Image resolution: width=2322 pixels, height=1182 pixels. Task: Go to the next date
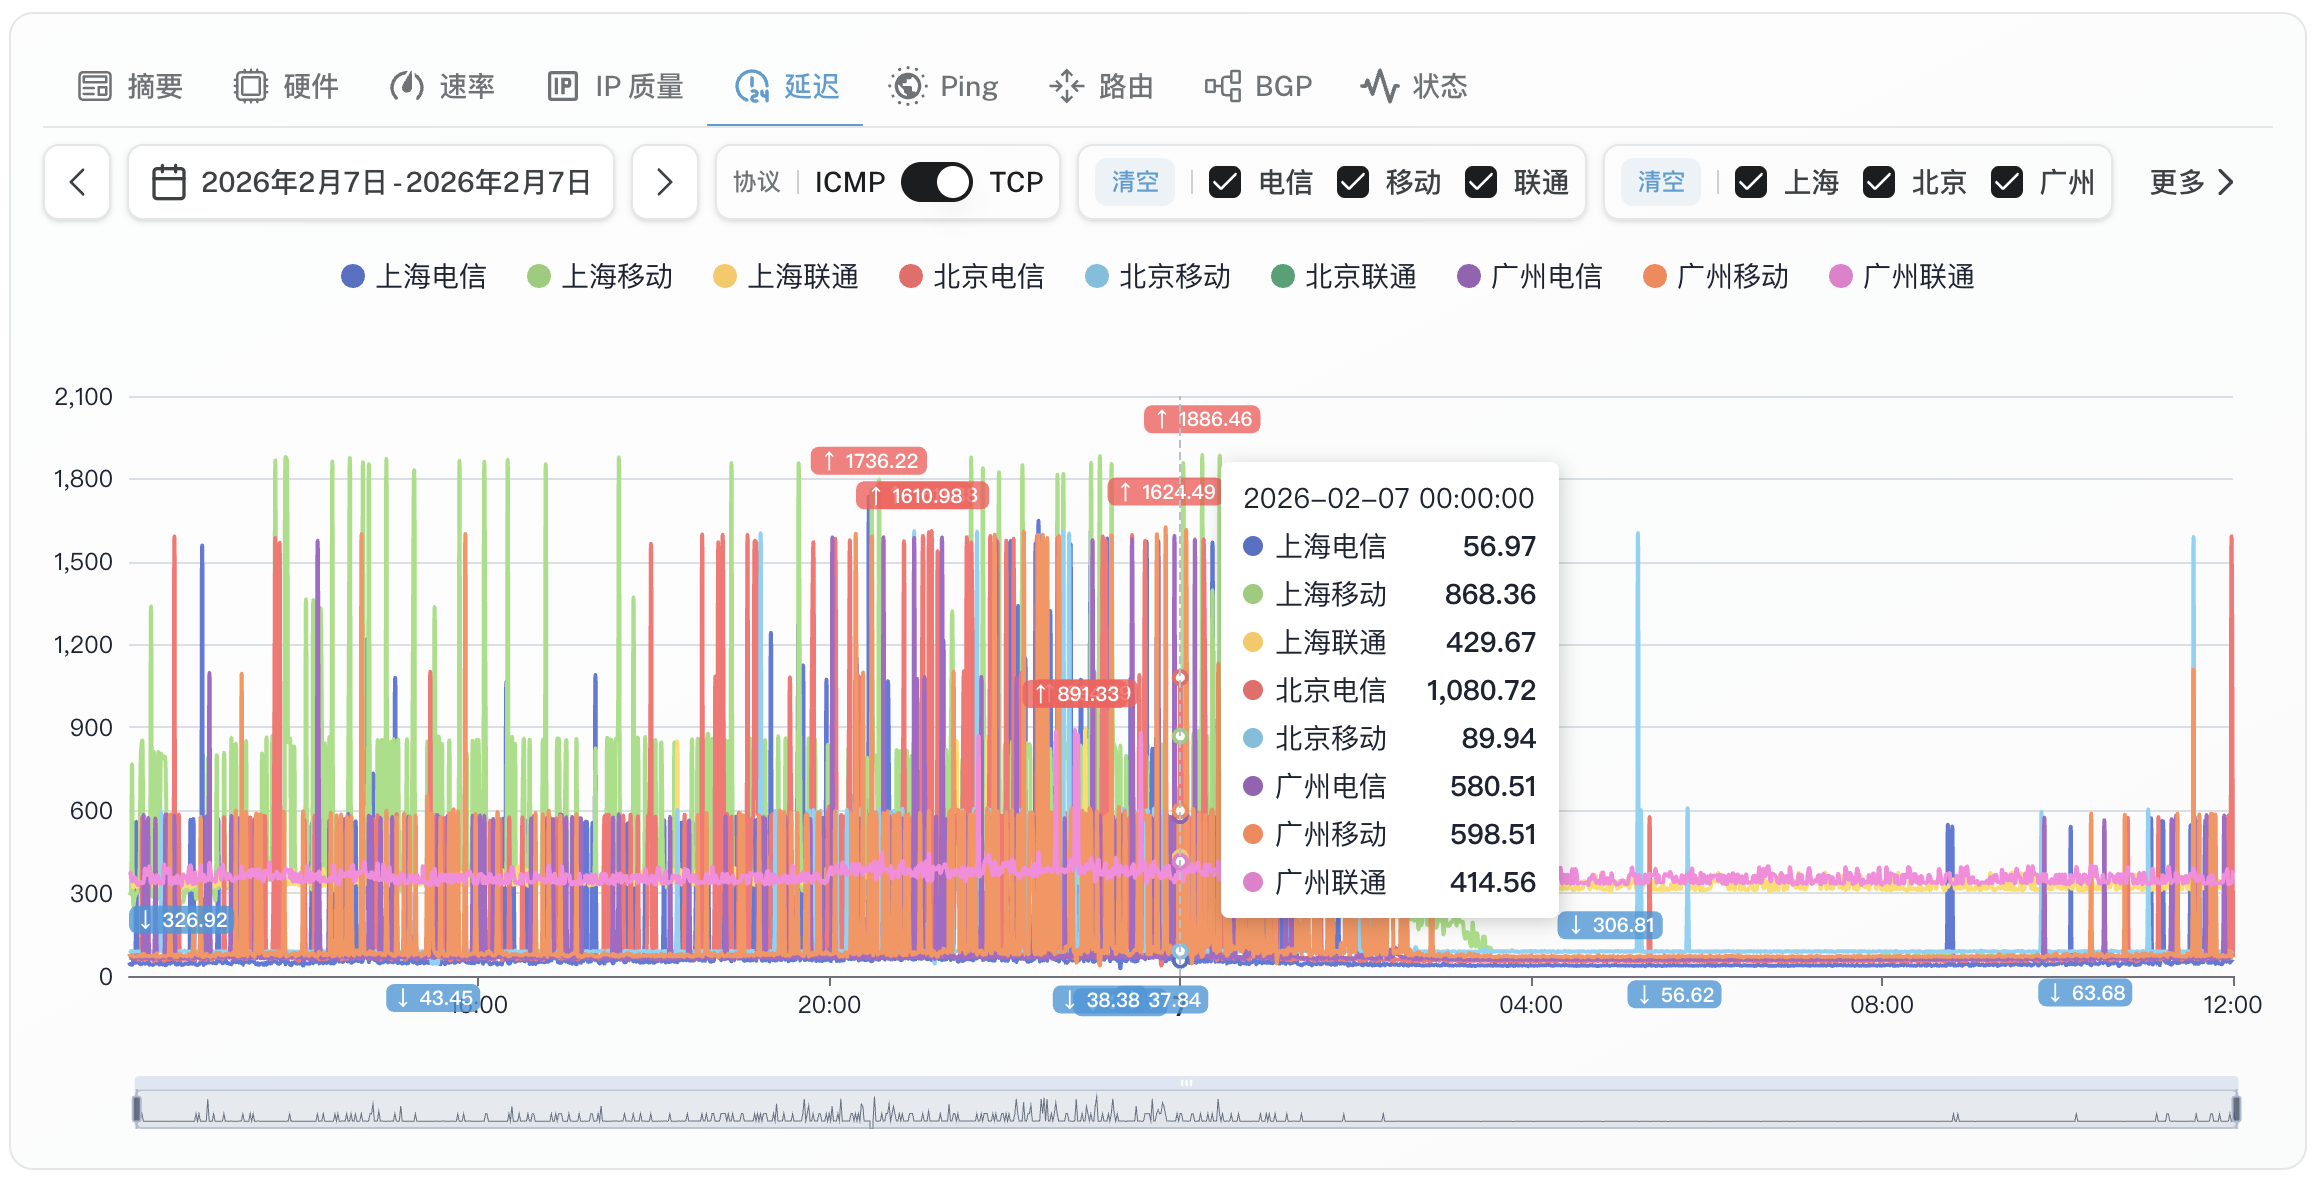664,182
